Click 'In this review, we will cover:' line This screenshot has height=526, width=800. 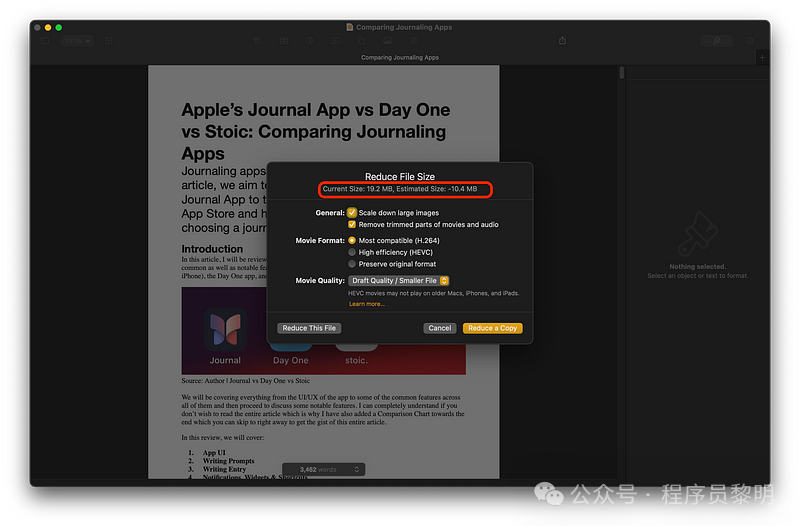click(222, 437)
